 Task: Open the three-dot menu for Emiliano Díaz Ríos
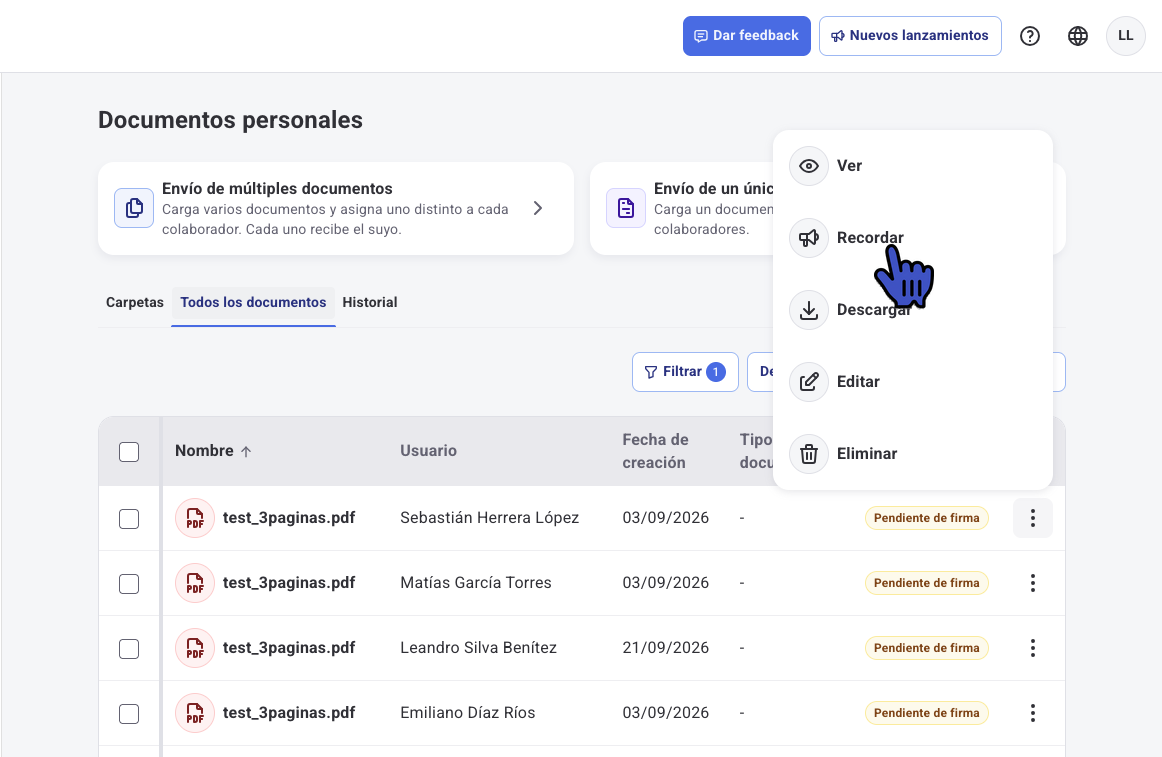pos(1032,713)
